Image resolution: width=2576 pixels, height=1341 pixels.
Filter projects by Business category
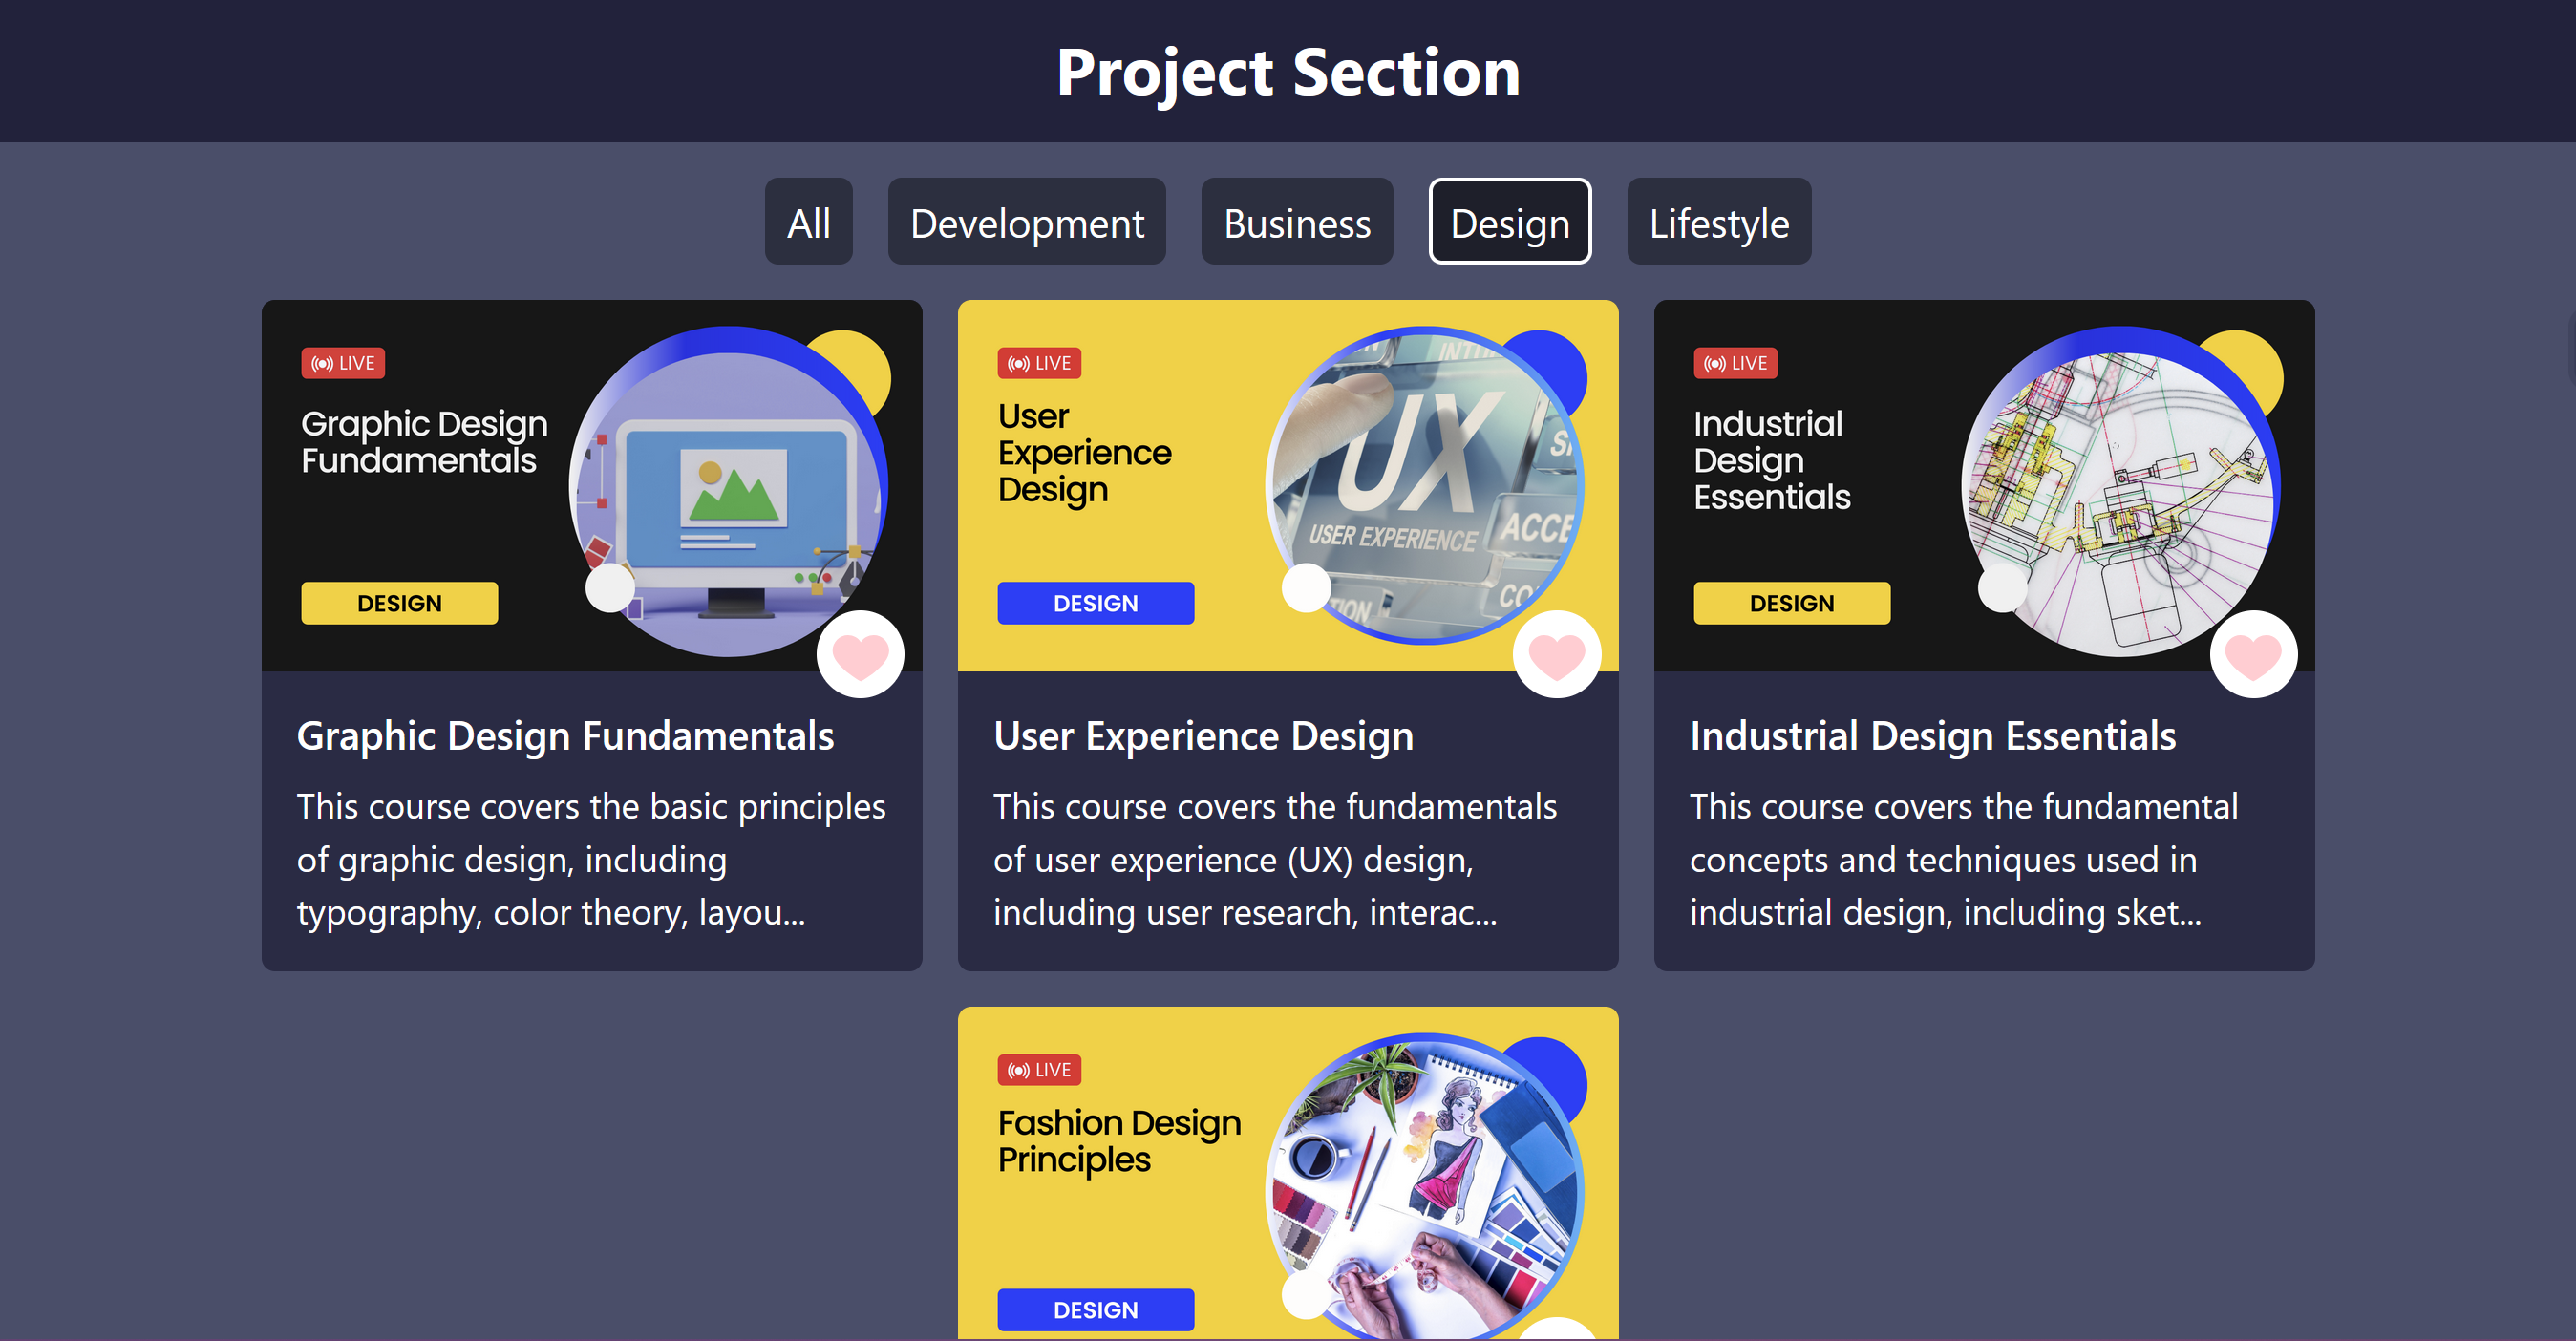point(1296,222)
